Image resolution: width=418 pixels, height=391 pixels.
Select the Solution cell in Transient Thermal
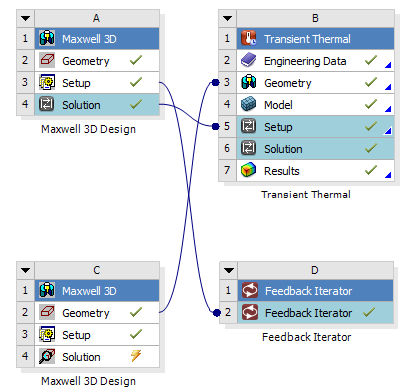[x=315, y=149]
